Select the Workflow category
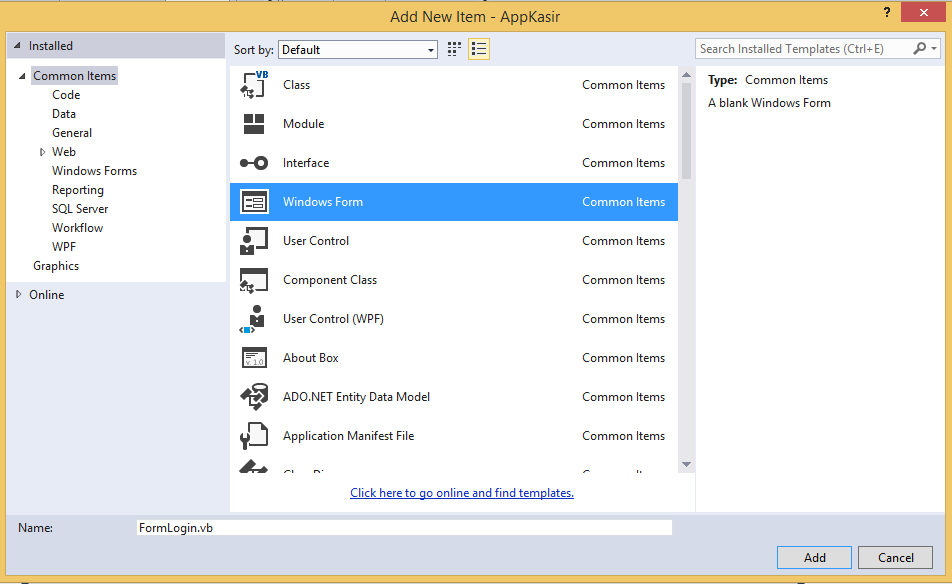 tap(77, 228)
